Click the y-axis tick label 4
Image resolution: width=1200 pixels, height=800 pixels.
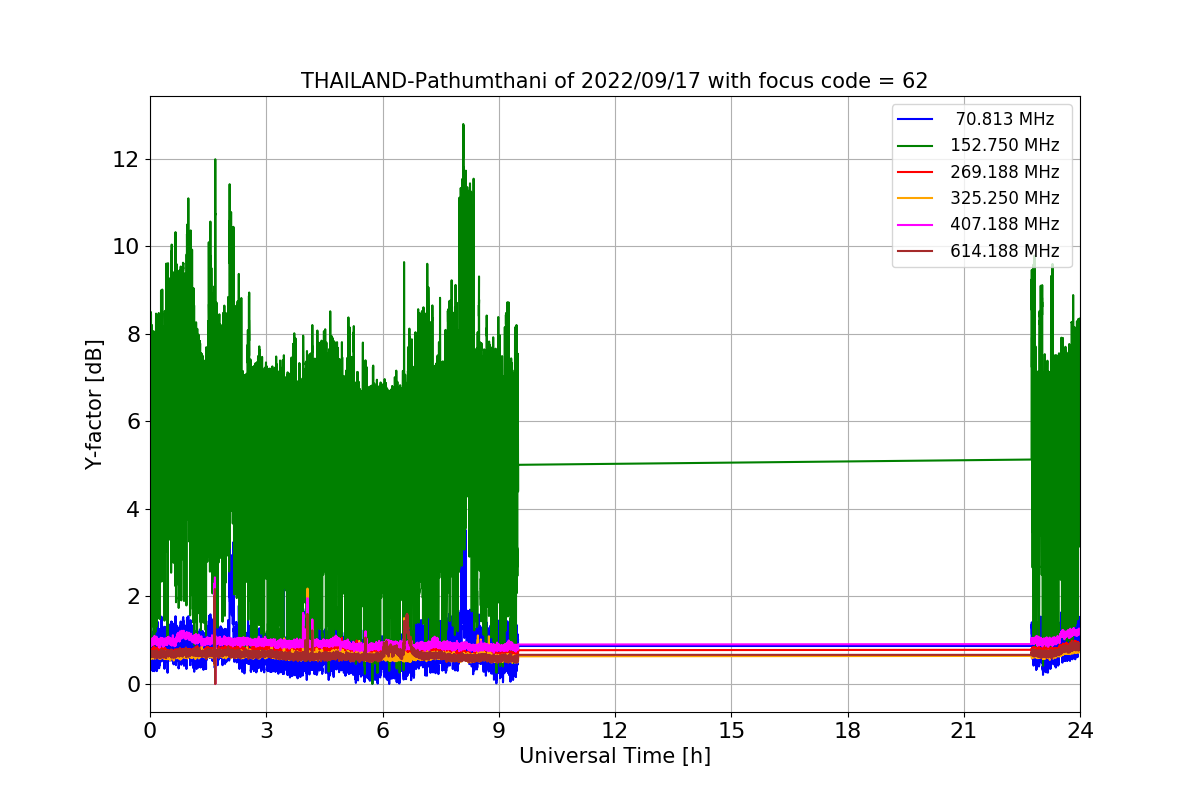pyautogui.click(x=133, y=509)
